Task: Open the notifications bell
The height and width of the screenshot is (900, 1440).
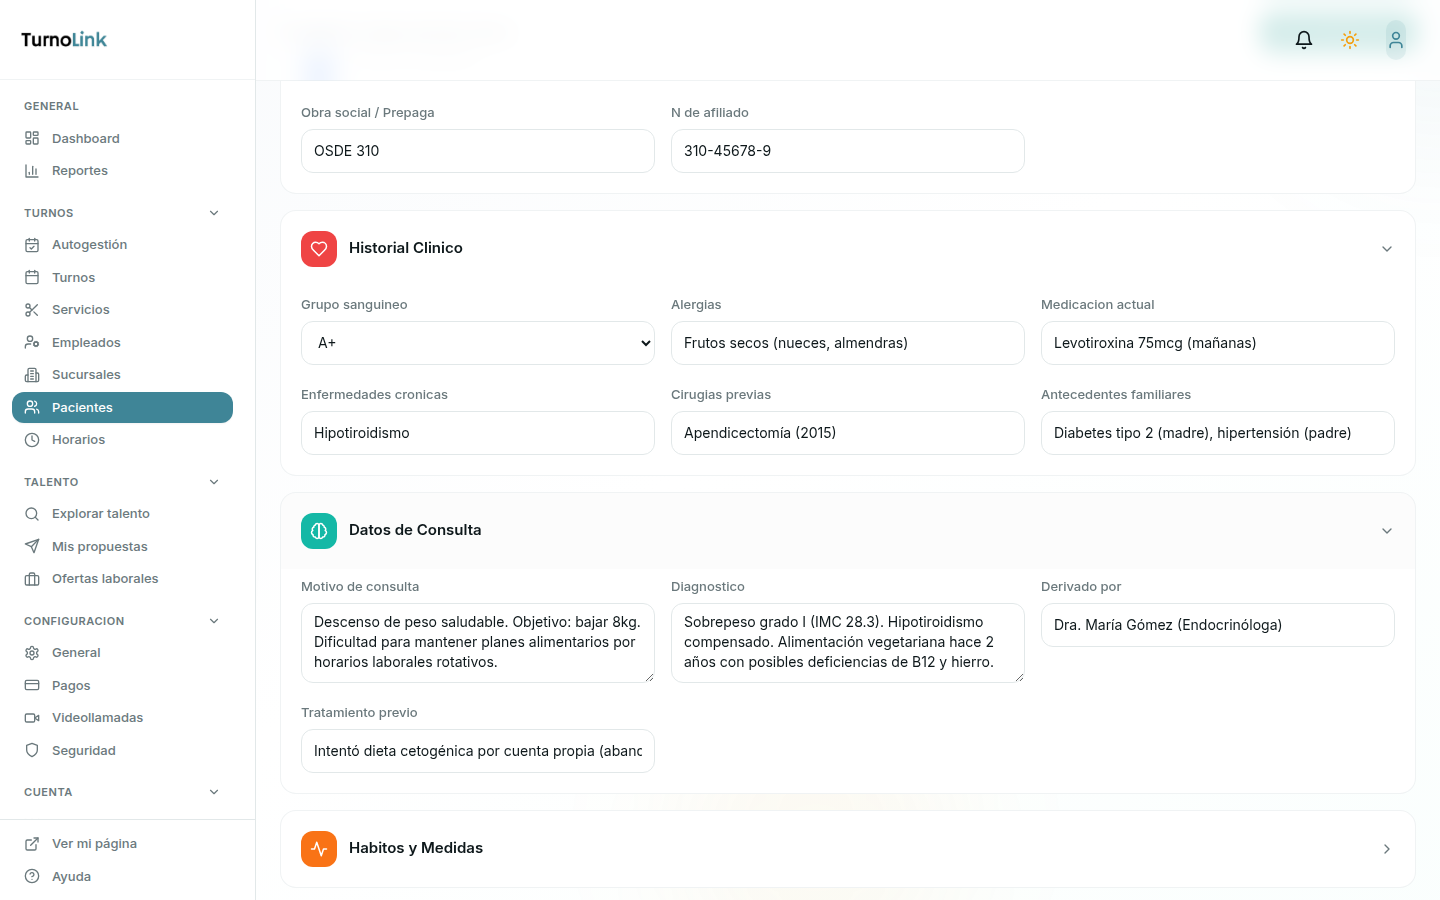Action: (x=1304, y=40)
